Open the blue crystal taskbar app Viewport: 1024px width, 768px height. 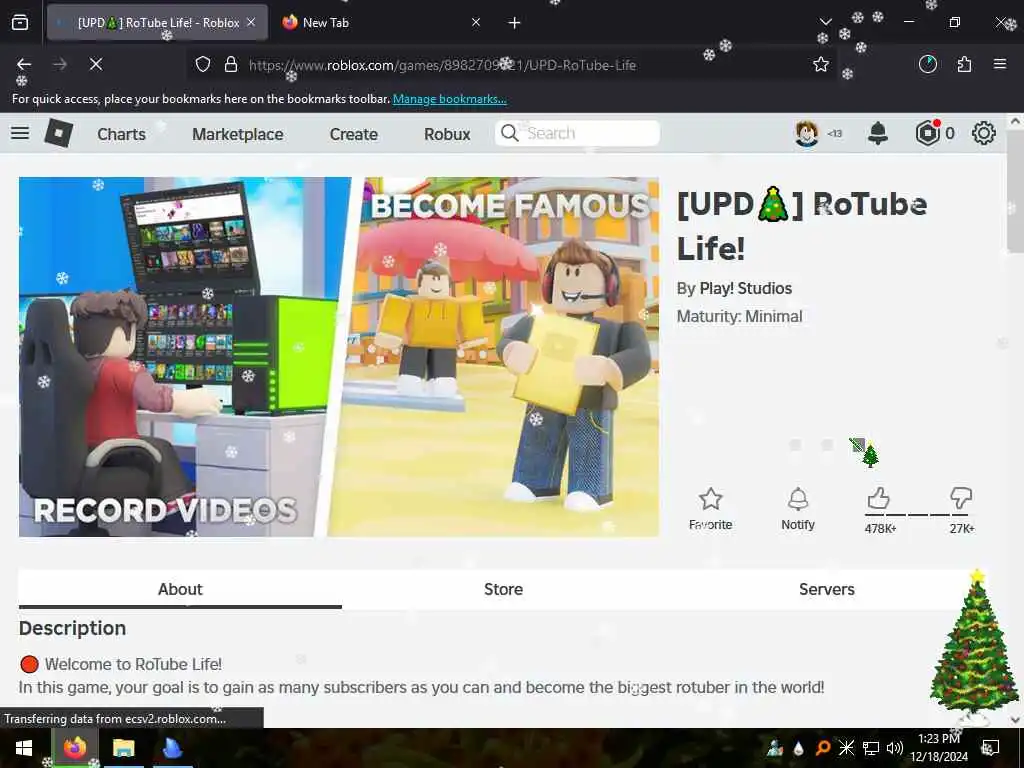[x=172, y=748]
